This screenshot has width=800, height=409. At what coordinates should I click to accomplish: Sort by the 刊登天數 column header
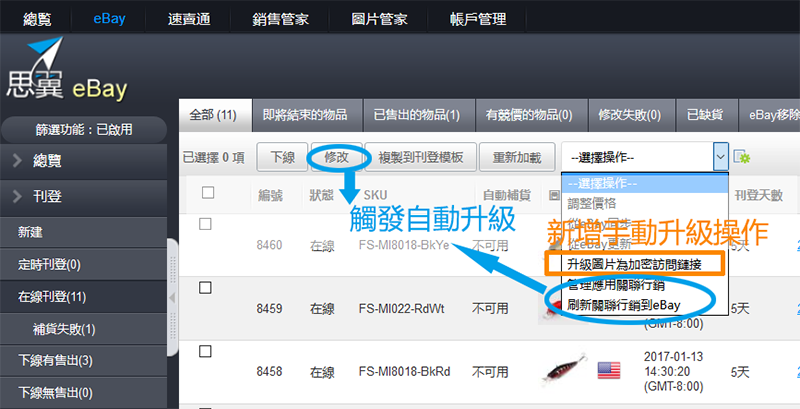pyautogui.click(x=759, y=195)
